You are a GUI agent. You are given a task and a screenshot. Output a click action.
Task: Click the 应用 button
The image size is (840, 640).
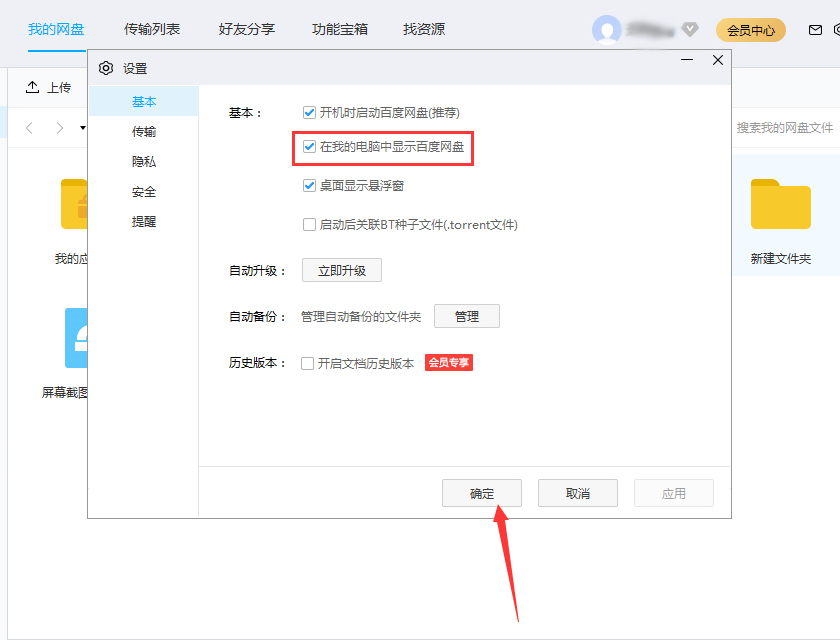[x=673, y=493]
